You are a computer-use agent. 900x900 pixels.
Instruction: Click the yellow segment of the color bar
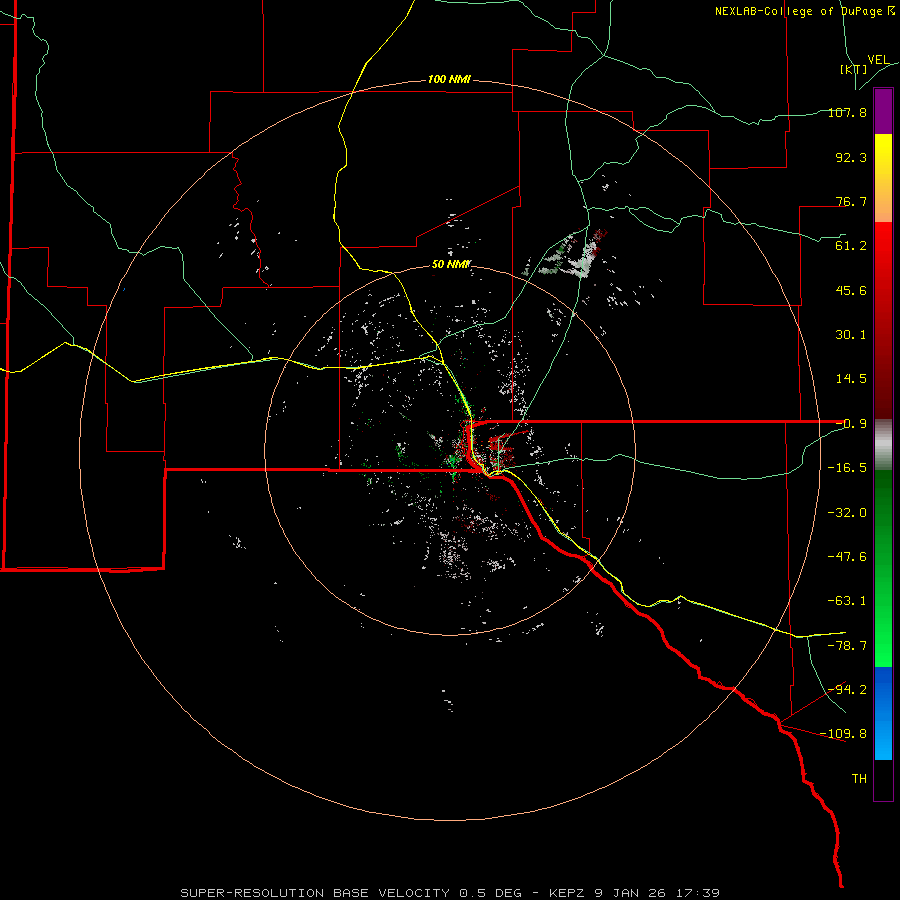click(883, 178)
